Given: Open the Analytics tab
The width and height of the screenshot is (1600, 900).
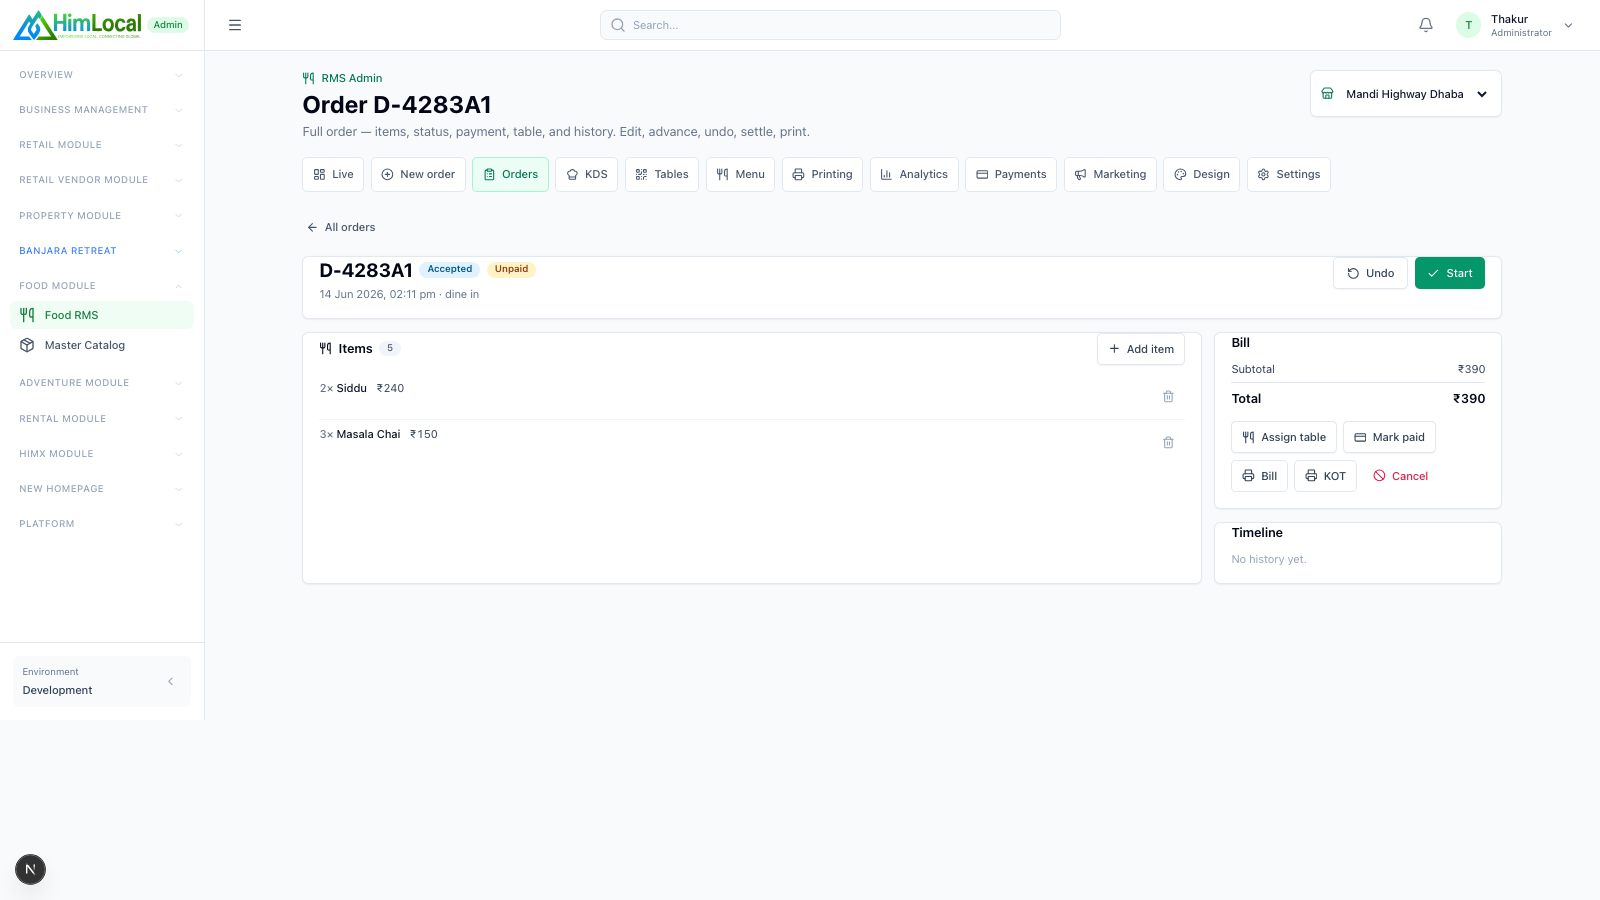Looking at the screenshot, I should coord(914,174).
